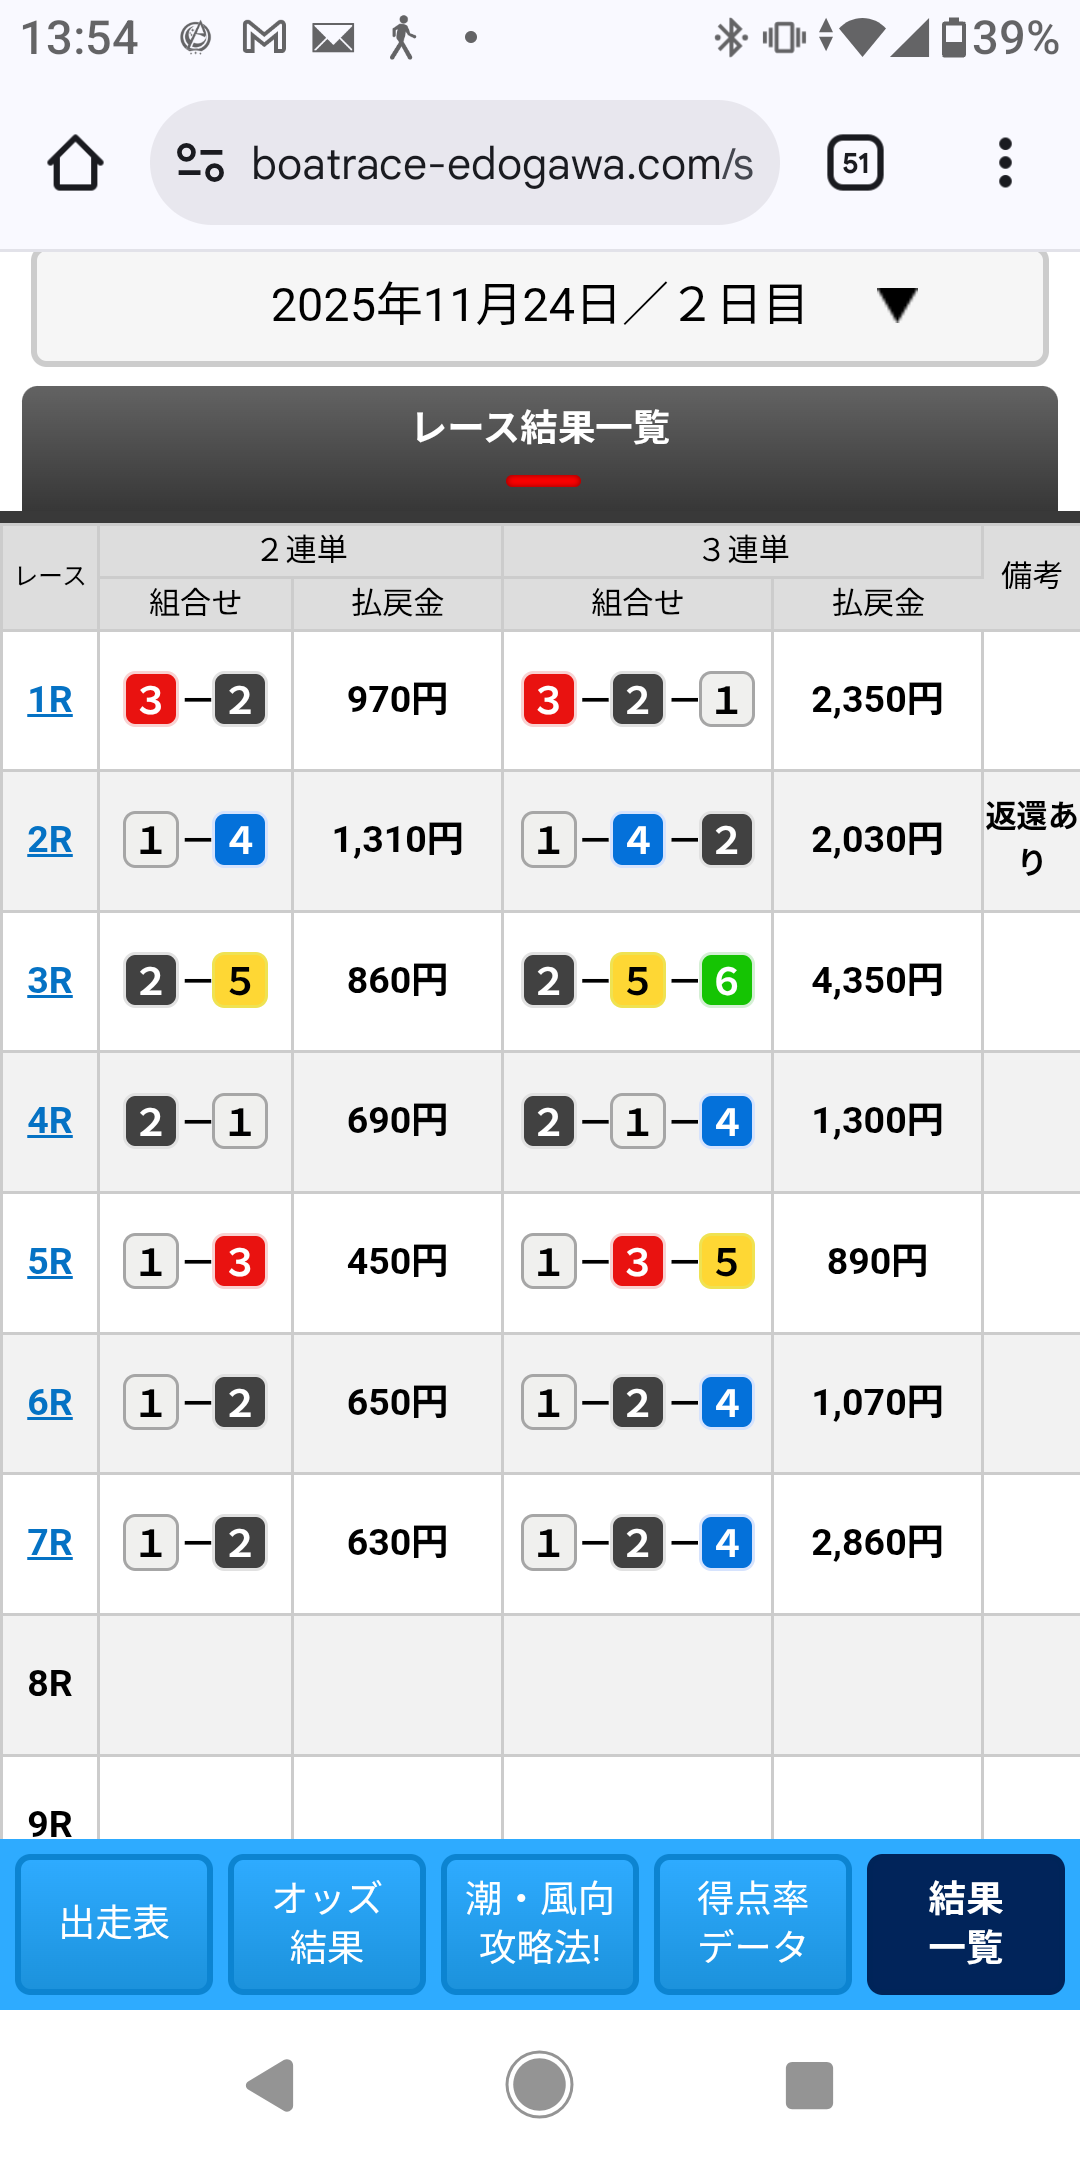Open the 得点率データ tab
1080x2160 pixels.
[753, 1923]
